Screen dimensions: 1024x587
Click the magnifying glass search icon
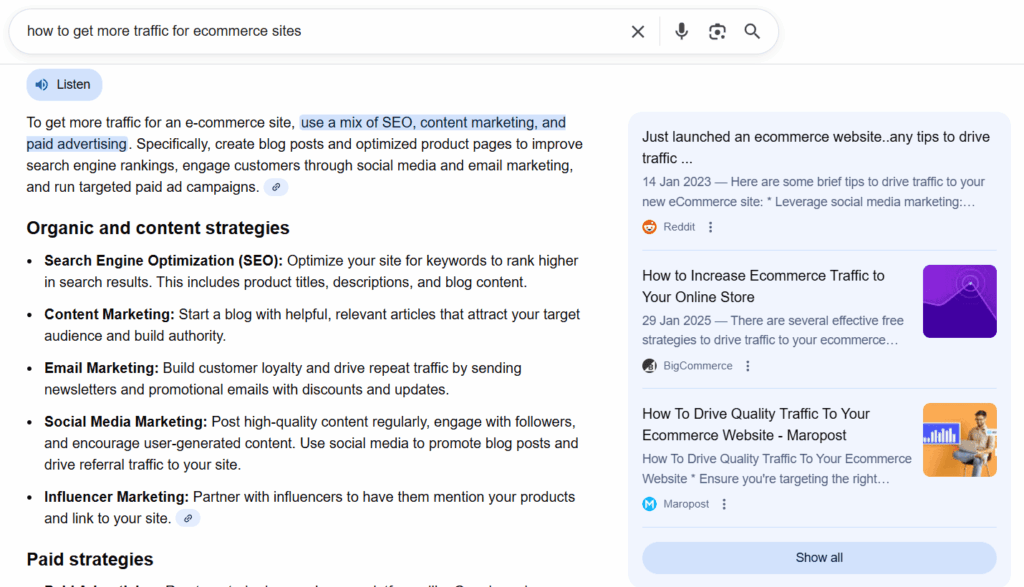tap(752, 31)
